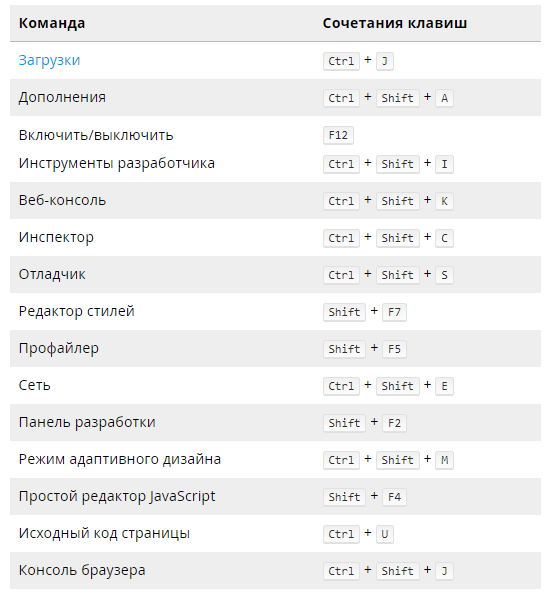This screenshot has height=601, width=545.
Task: Click the U key for Исходный код страницы
Action: click(385, 534)
